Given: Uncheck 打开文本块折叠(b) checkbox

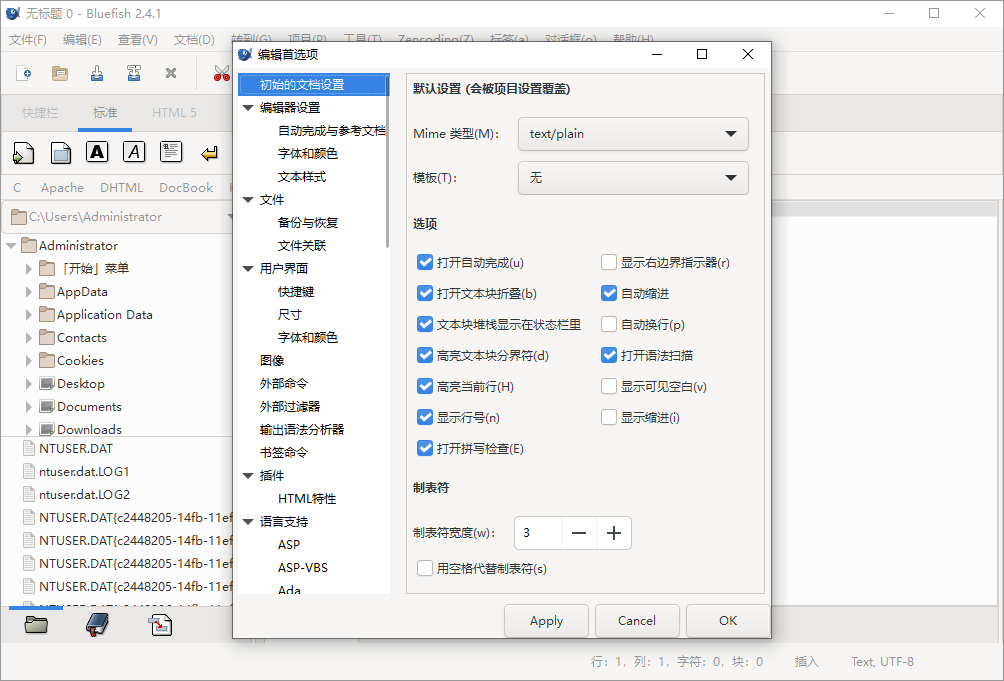Looking at the screenshot, I should click(425, 293).
